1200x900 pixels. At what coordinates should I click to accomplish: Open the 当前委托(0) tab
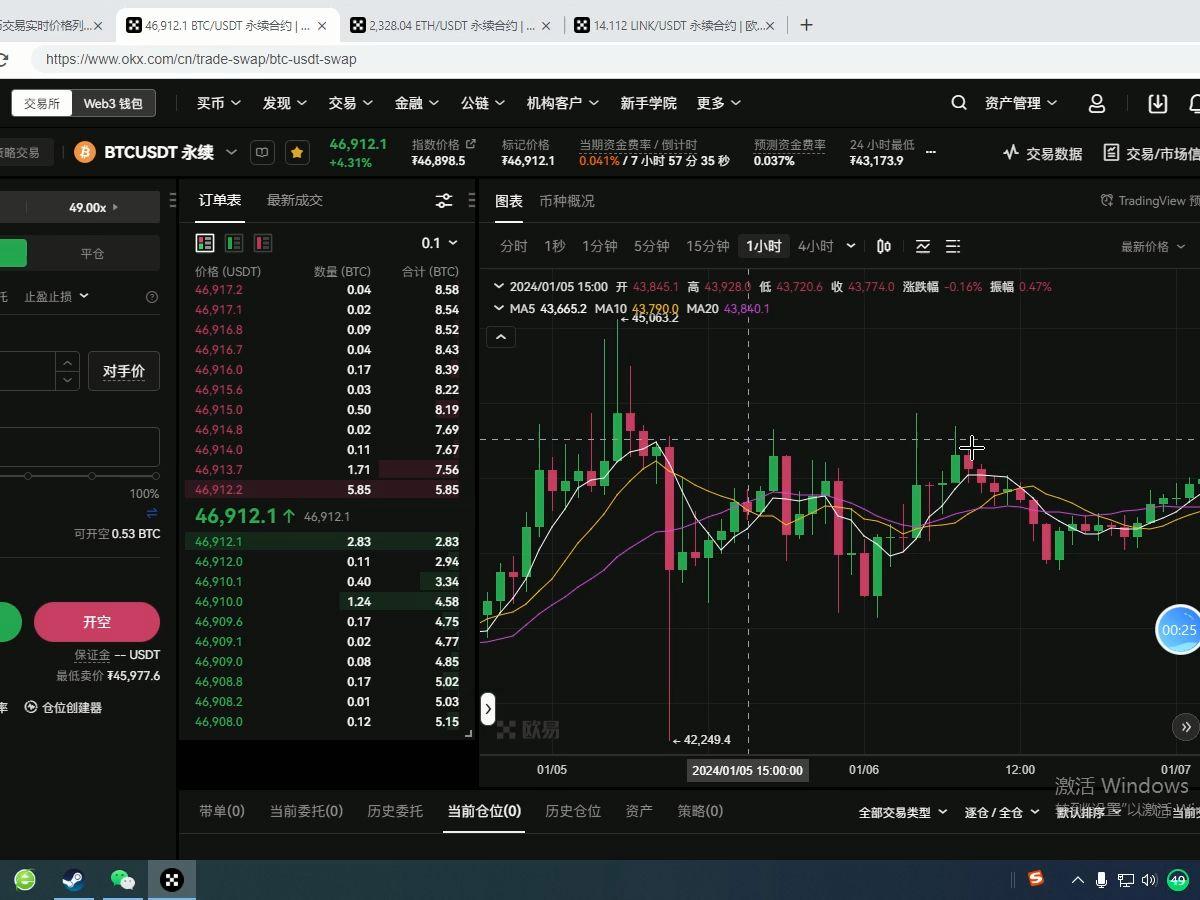[306, 811]
